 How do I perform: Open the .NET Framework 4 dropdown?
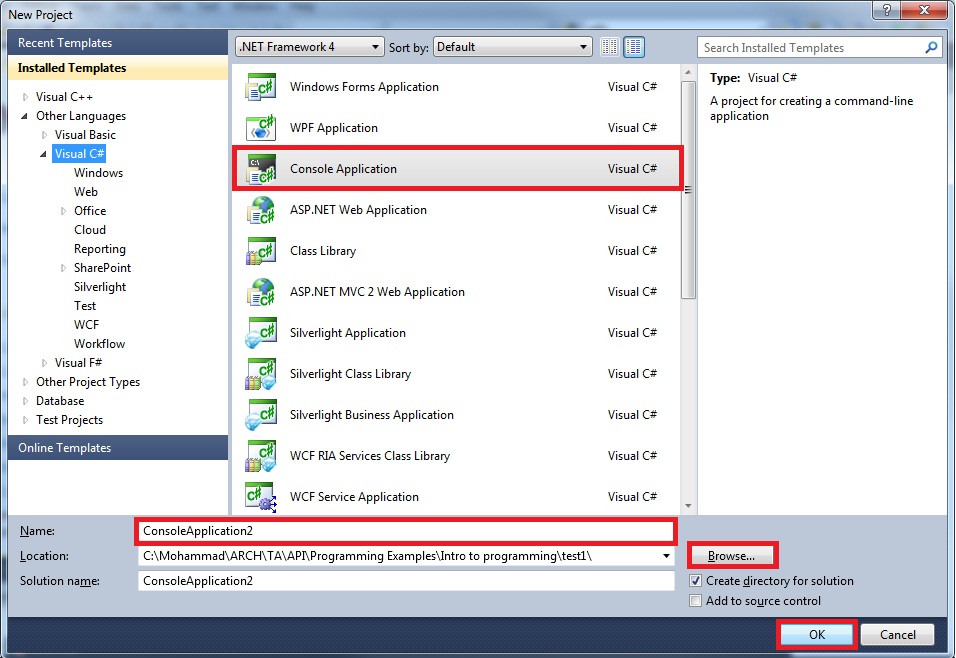coord(310,47)
